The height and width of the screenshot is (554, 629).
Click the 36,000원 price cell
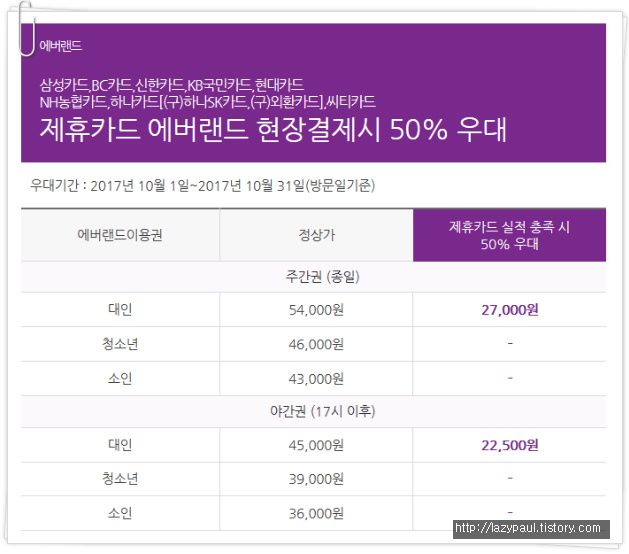[x=316, y=513]
